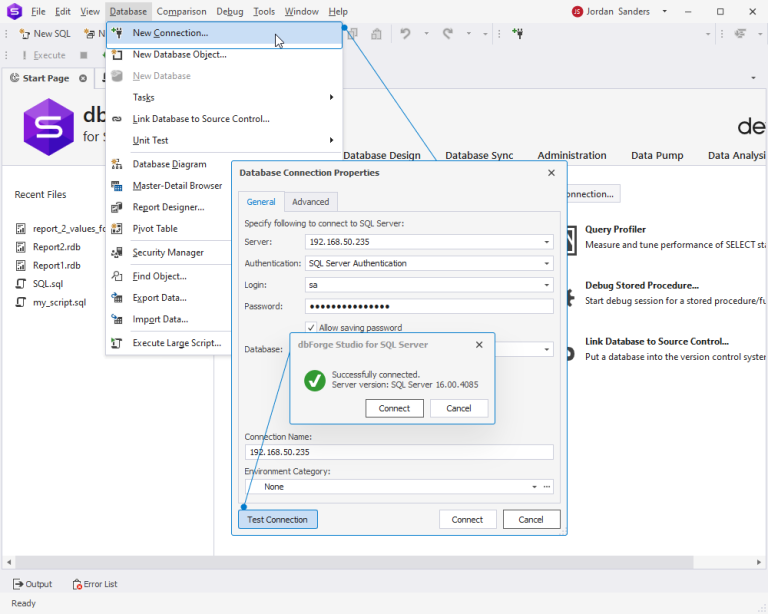Open Environment Category dropdown arrow
The height and width of the screenshot is (614, 768).
[x=534, y=487]
